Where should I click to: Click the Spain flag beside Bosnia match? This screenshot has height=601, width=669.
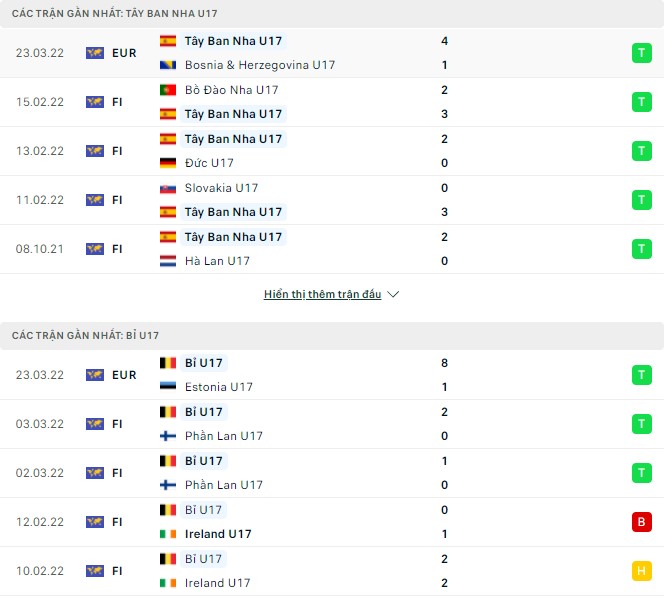pos(168,41)
